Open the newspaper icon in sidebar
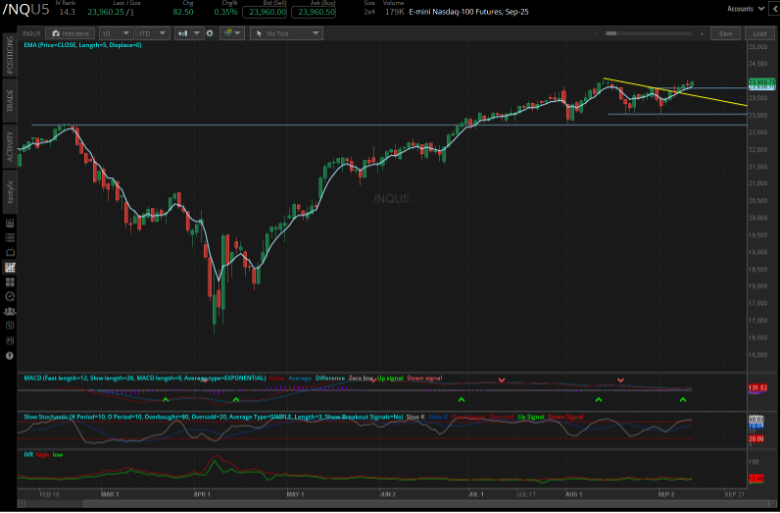This screenshot has width=780, height=513. 9,223
